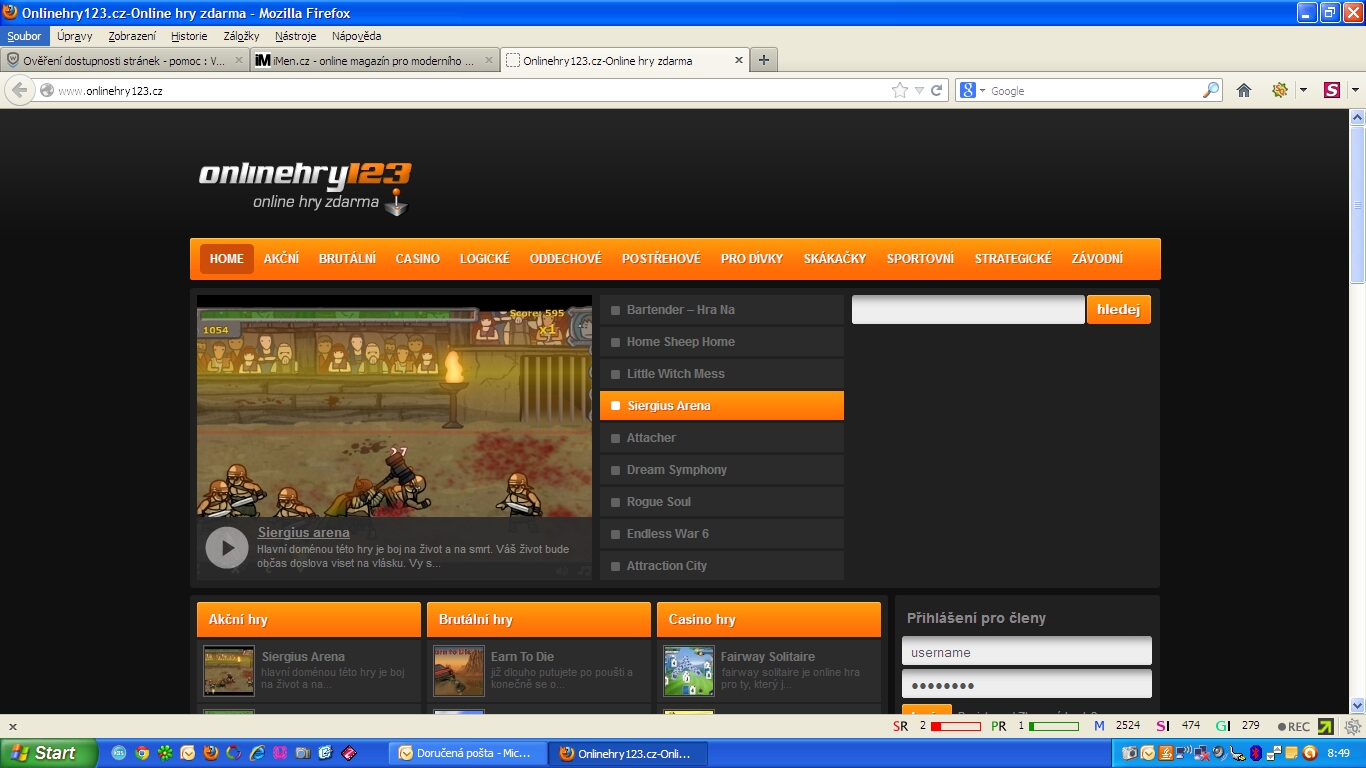Open the SeoQuake gear toolbar icon

point(1280,90)
